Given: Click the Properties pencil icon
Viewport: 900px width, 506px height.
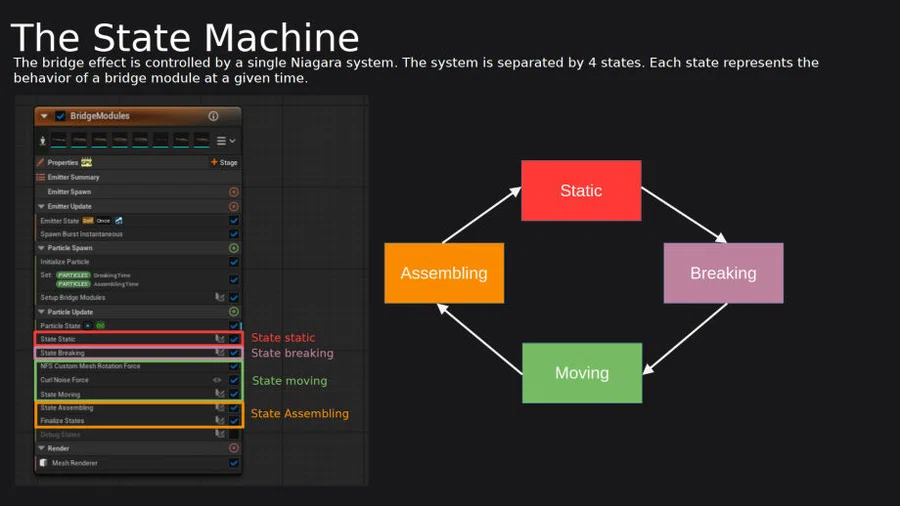Looking at the screenshot, I should (x=41, y=162).
